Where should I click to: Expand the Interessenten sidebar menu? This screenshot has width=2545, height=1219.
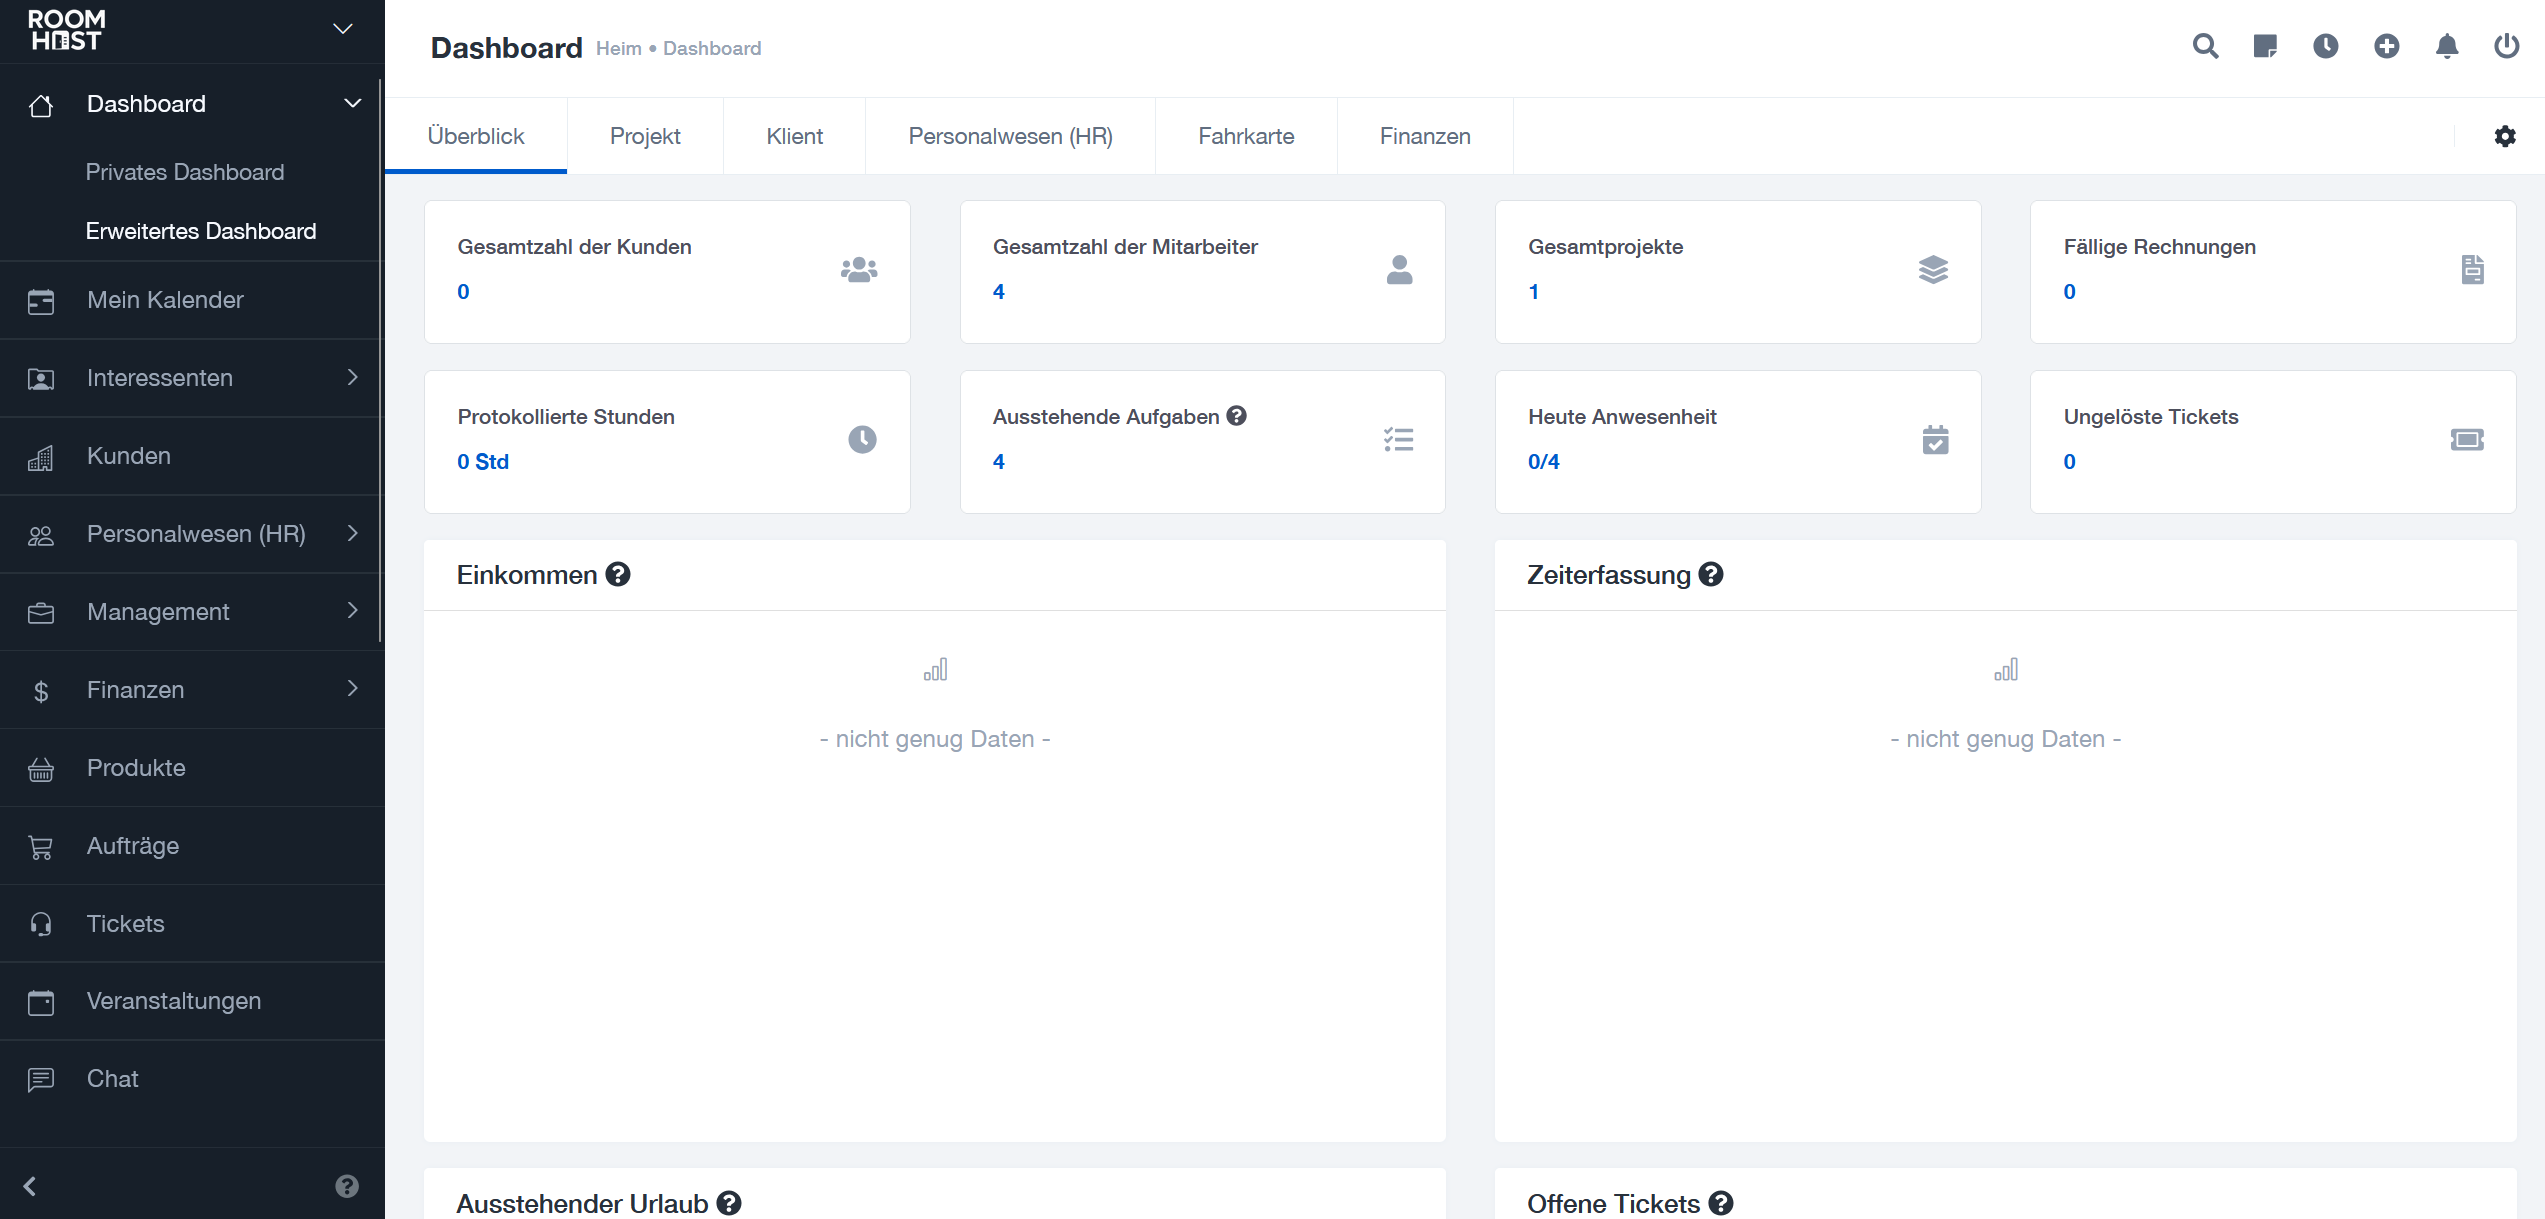pos(352,377)
